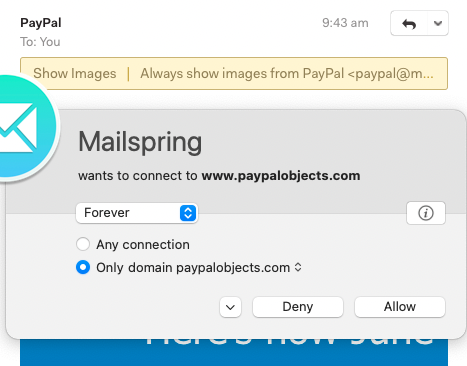Expand more options chevron beside Deny
The height and width of the screenshot is (366, 467).
[230, 307]
